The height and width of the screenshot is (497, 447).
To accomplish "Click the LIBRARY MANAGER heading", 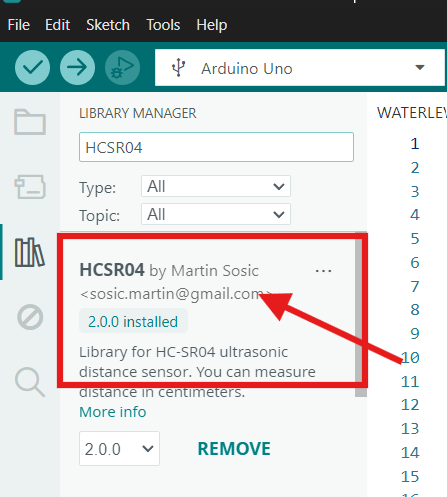I will pos(138,113).
